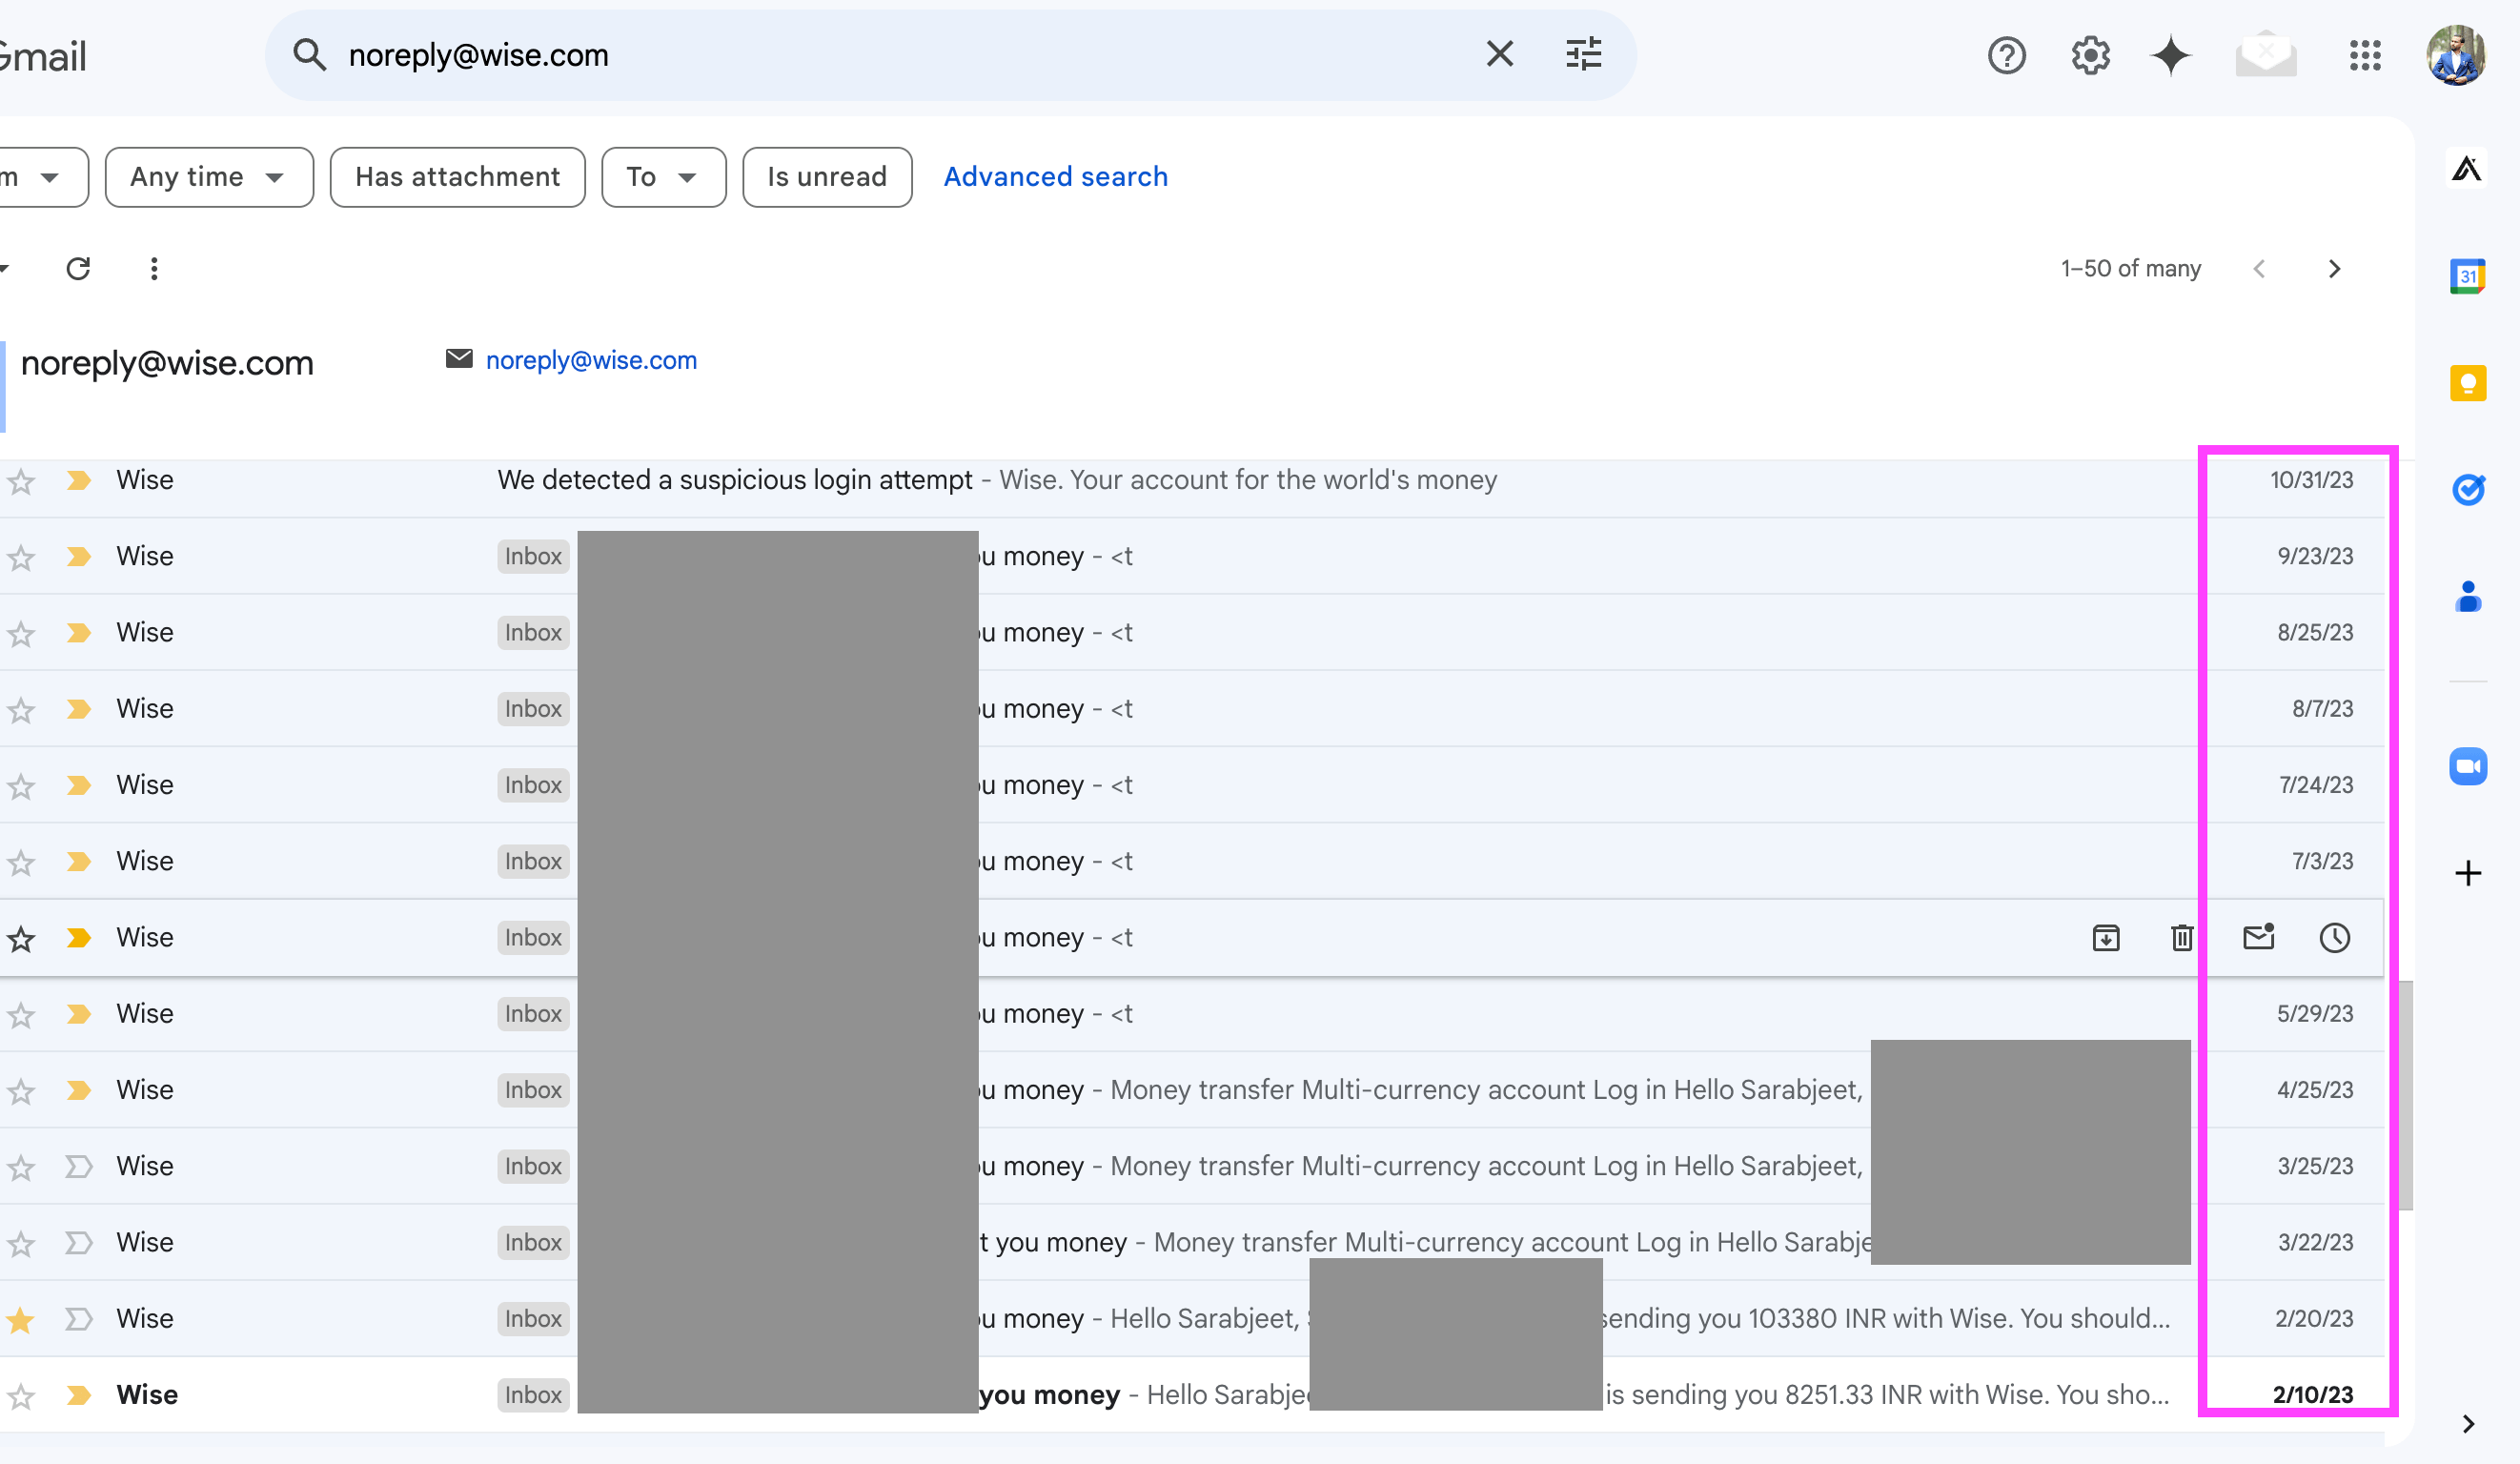Open Advanced search
2520x1464 pixels.
[1055, 176]
